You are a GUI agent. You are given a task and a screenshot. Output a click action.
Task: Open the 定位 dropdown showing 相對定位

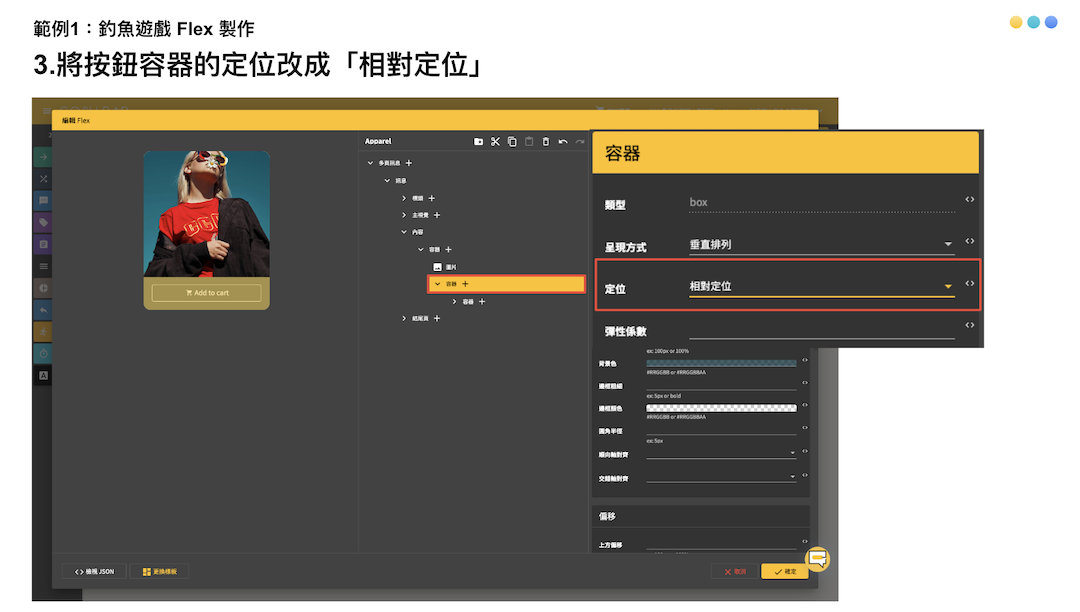tap(822, 286)
